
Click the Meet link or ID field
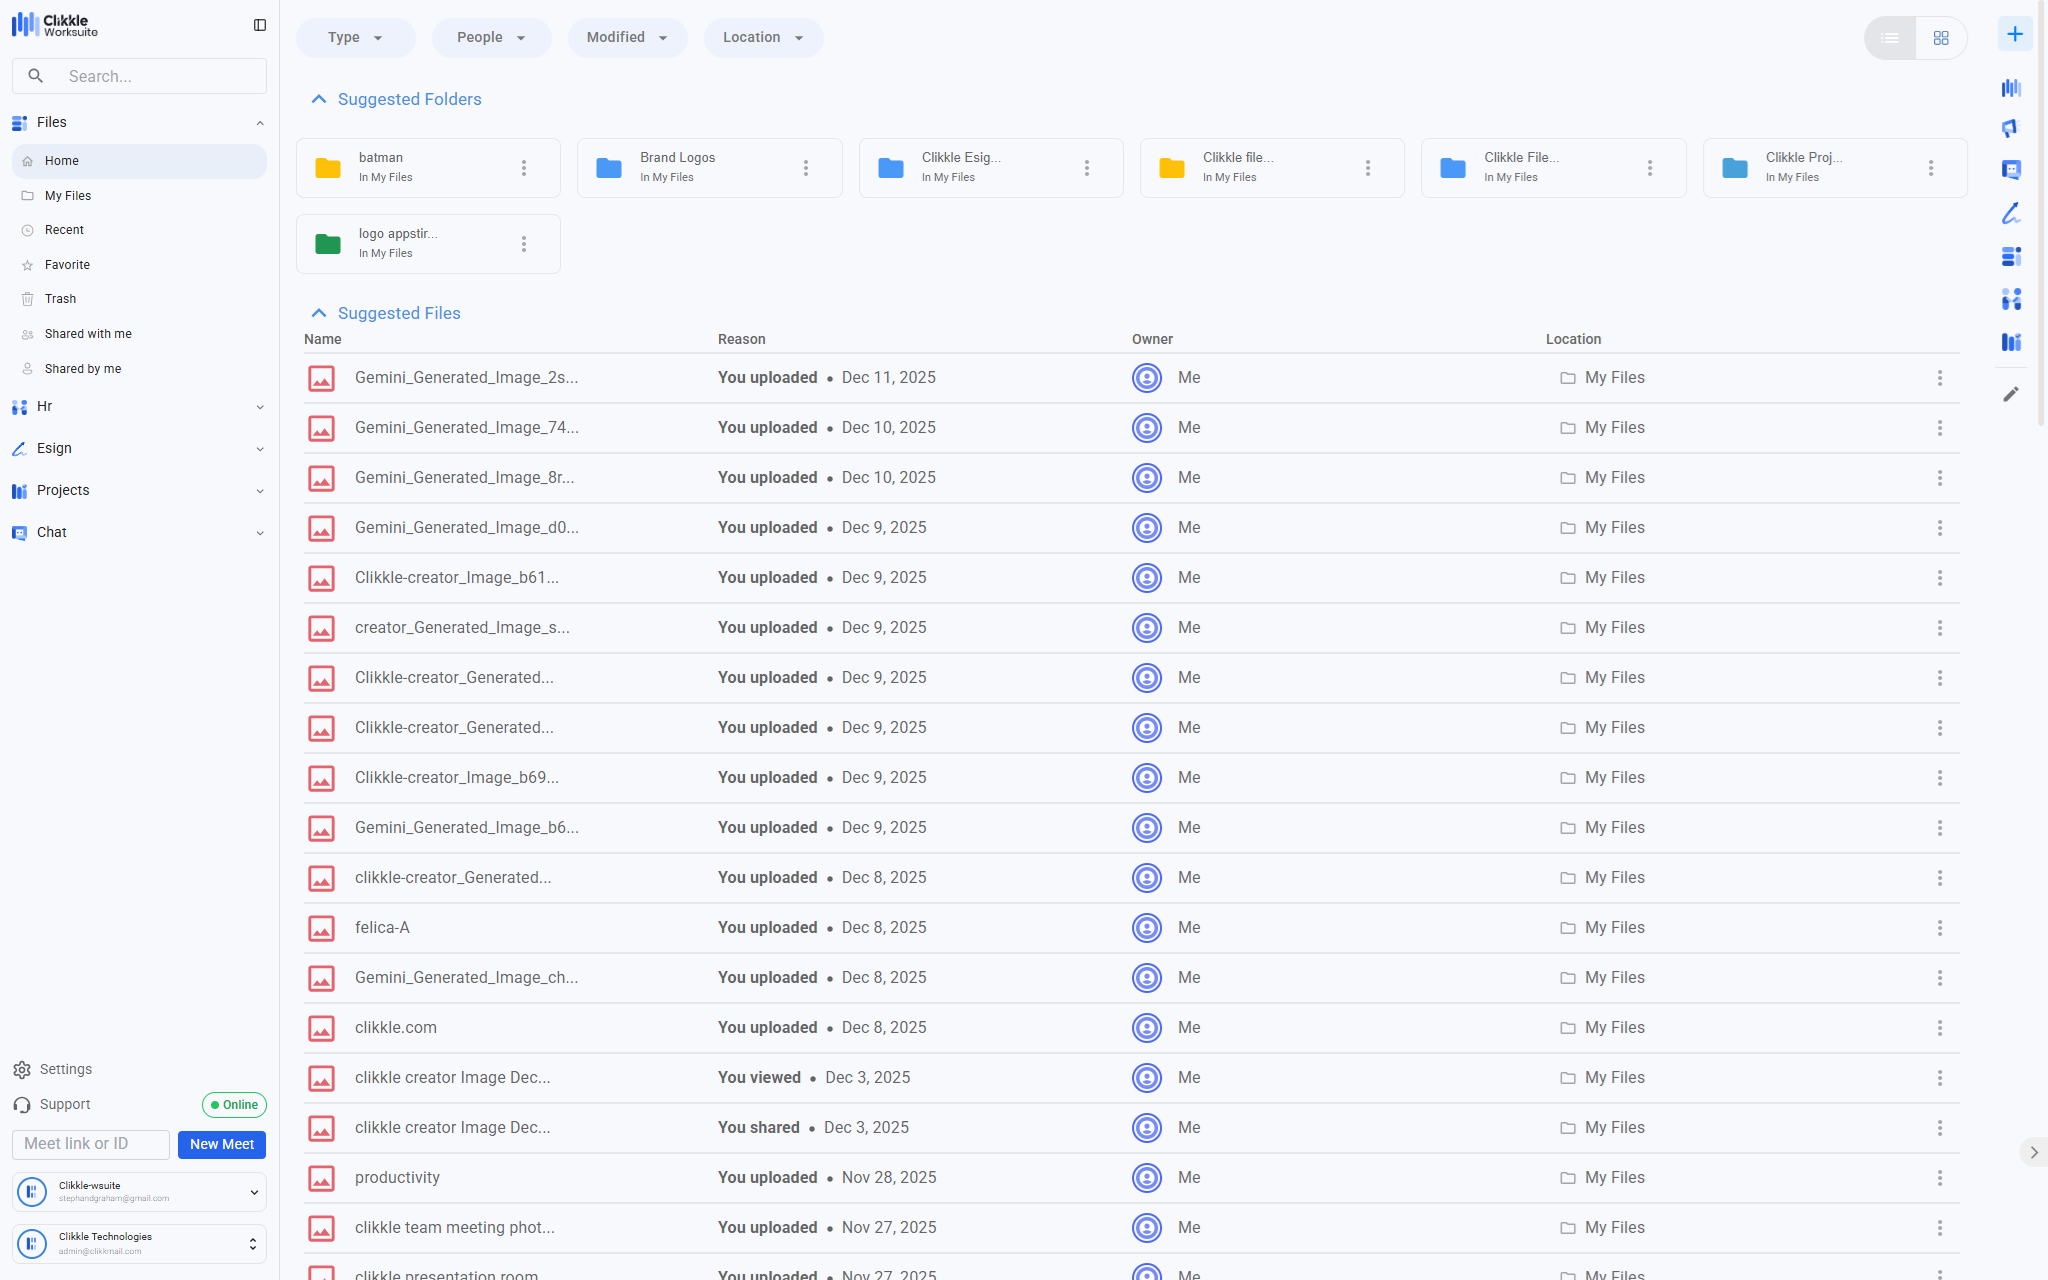point(91,1144)
